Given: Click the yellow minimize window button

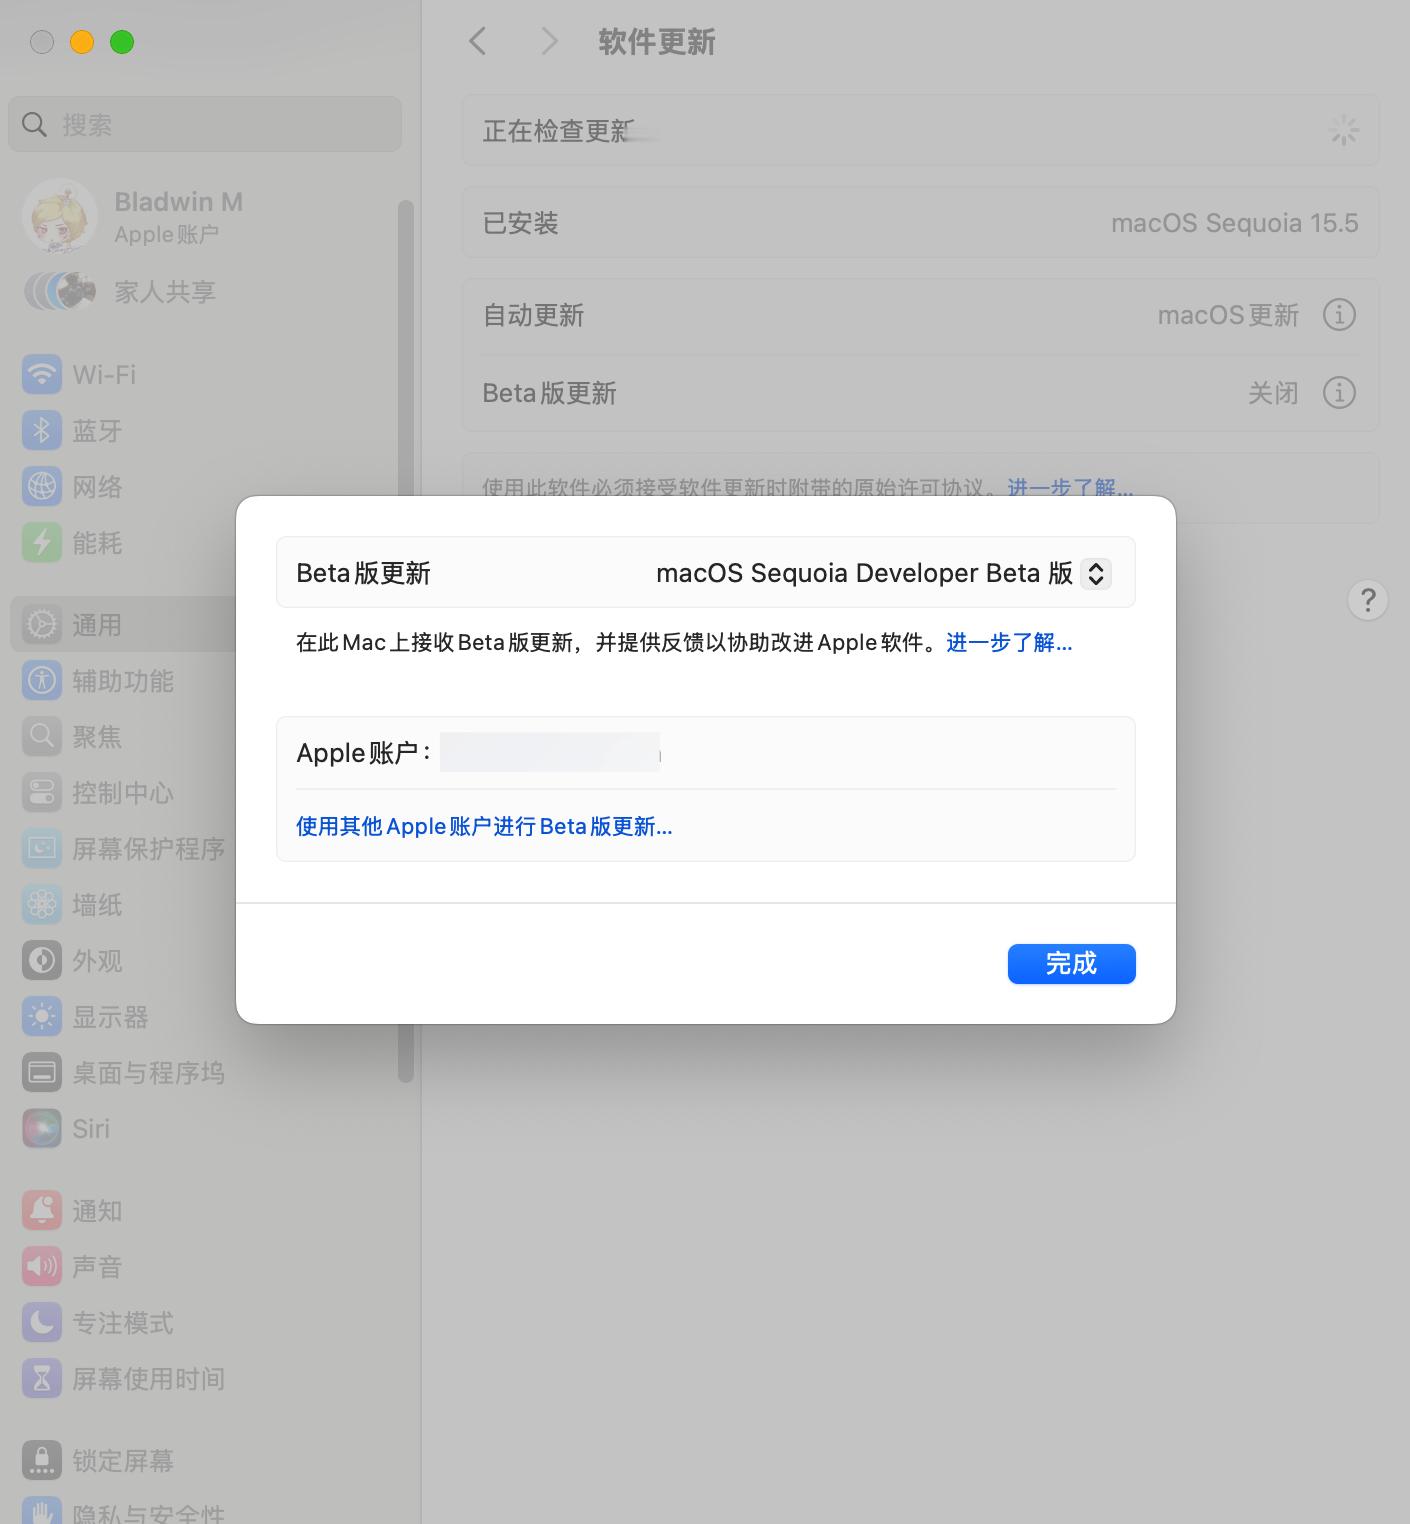Looking at the screenshot, I should [82, 42].
